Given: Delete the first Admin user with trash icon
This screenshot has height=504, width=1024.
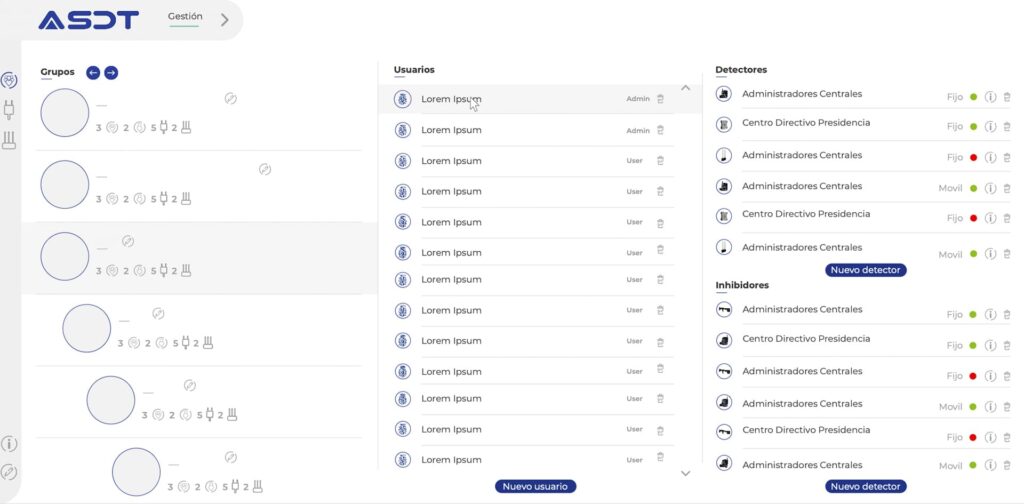Looking at the screenshot, I should pyautogui.click(x=660, y=99).
